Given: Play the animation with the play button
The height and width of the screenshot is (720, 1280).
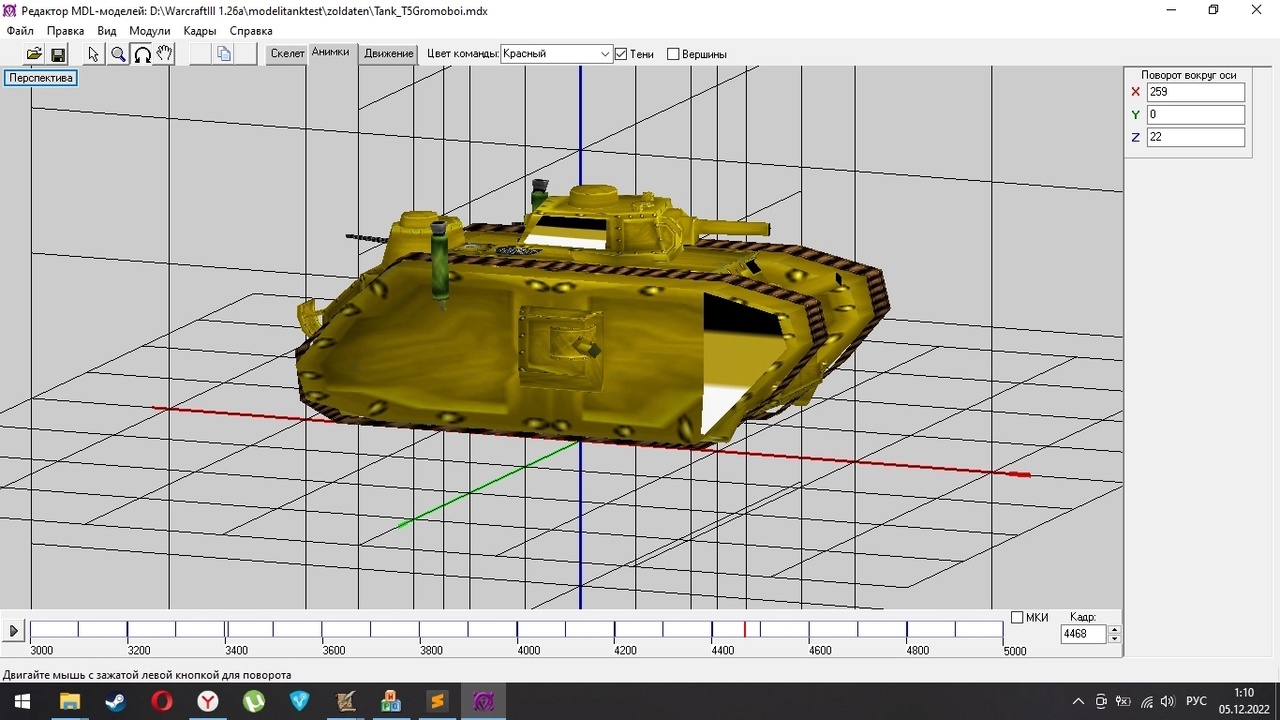Looking at the screenshot, I should click(x=14, y=631).
